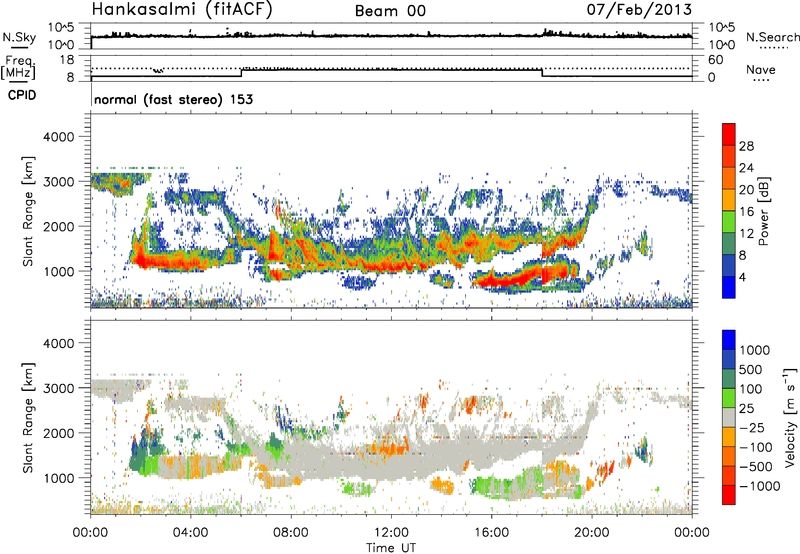
Task: Click the N.Sky legend label
Action: click(19, 37)
